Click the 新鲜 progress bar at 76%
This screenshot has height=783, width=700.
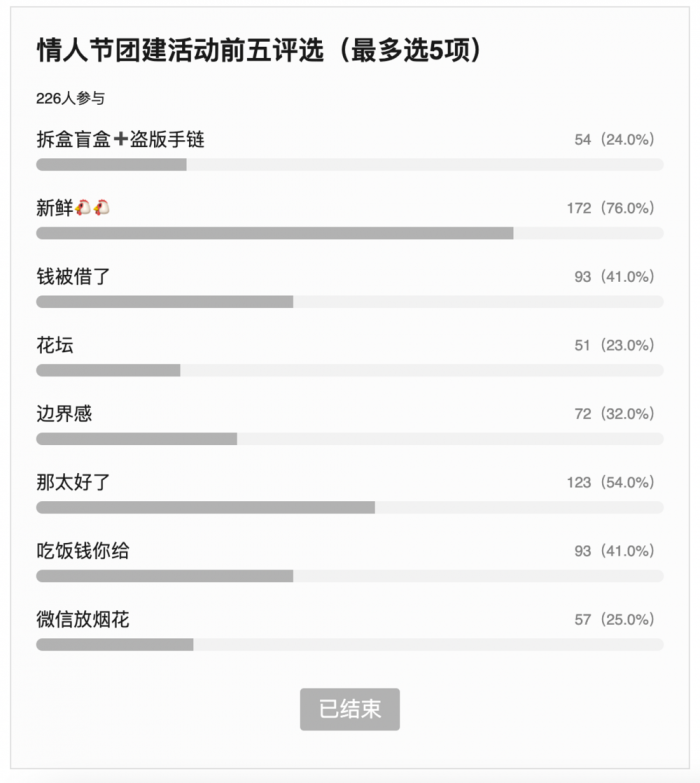coord(350,233)
